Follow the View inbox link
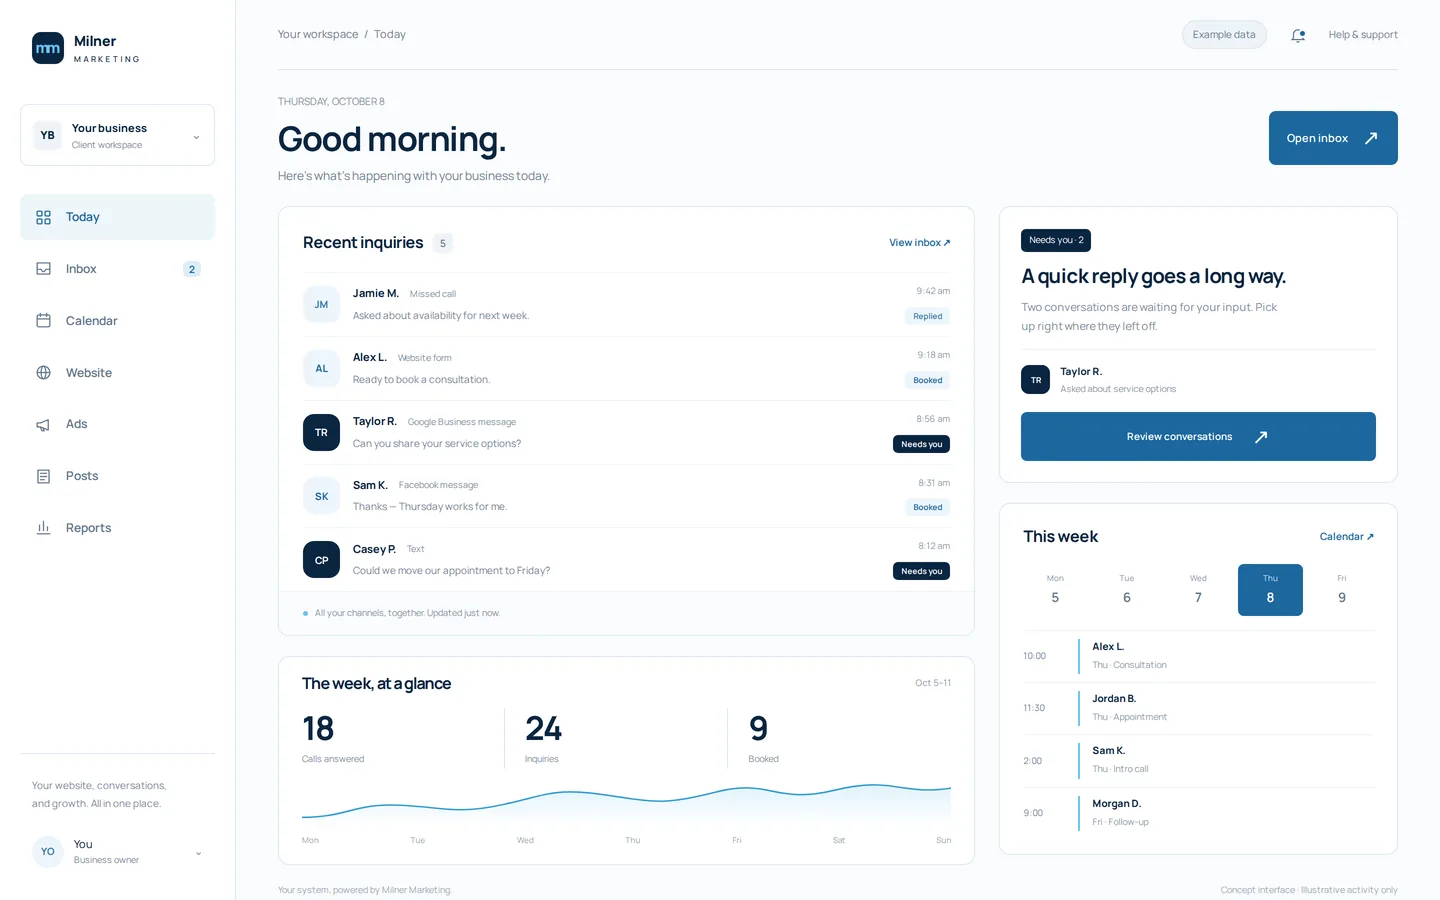This screenshot has height=900, width=1440. [x=920, y=243]
